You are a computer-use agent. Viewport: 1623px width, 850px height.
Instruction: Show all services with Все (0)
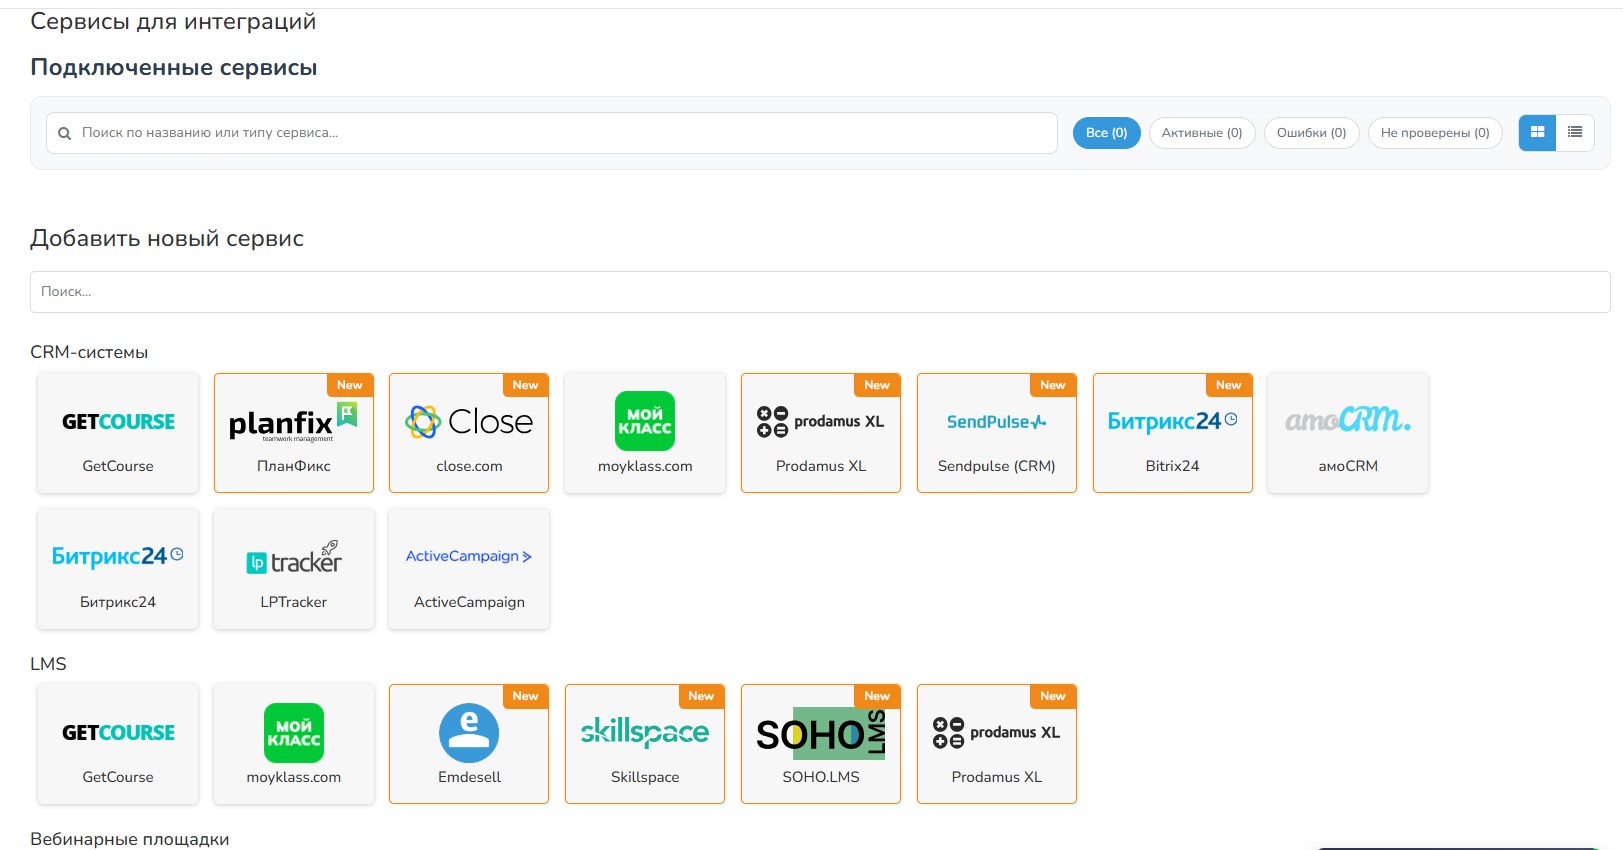1106,133
